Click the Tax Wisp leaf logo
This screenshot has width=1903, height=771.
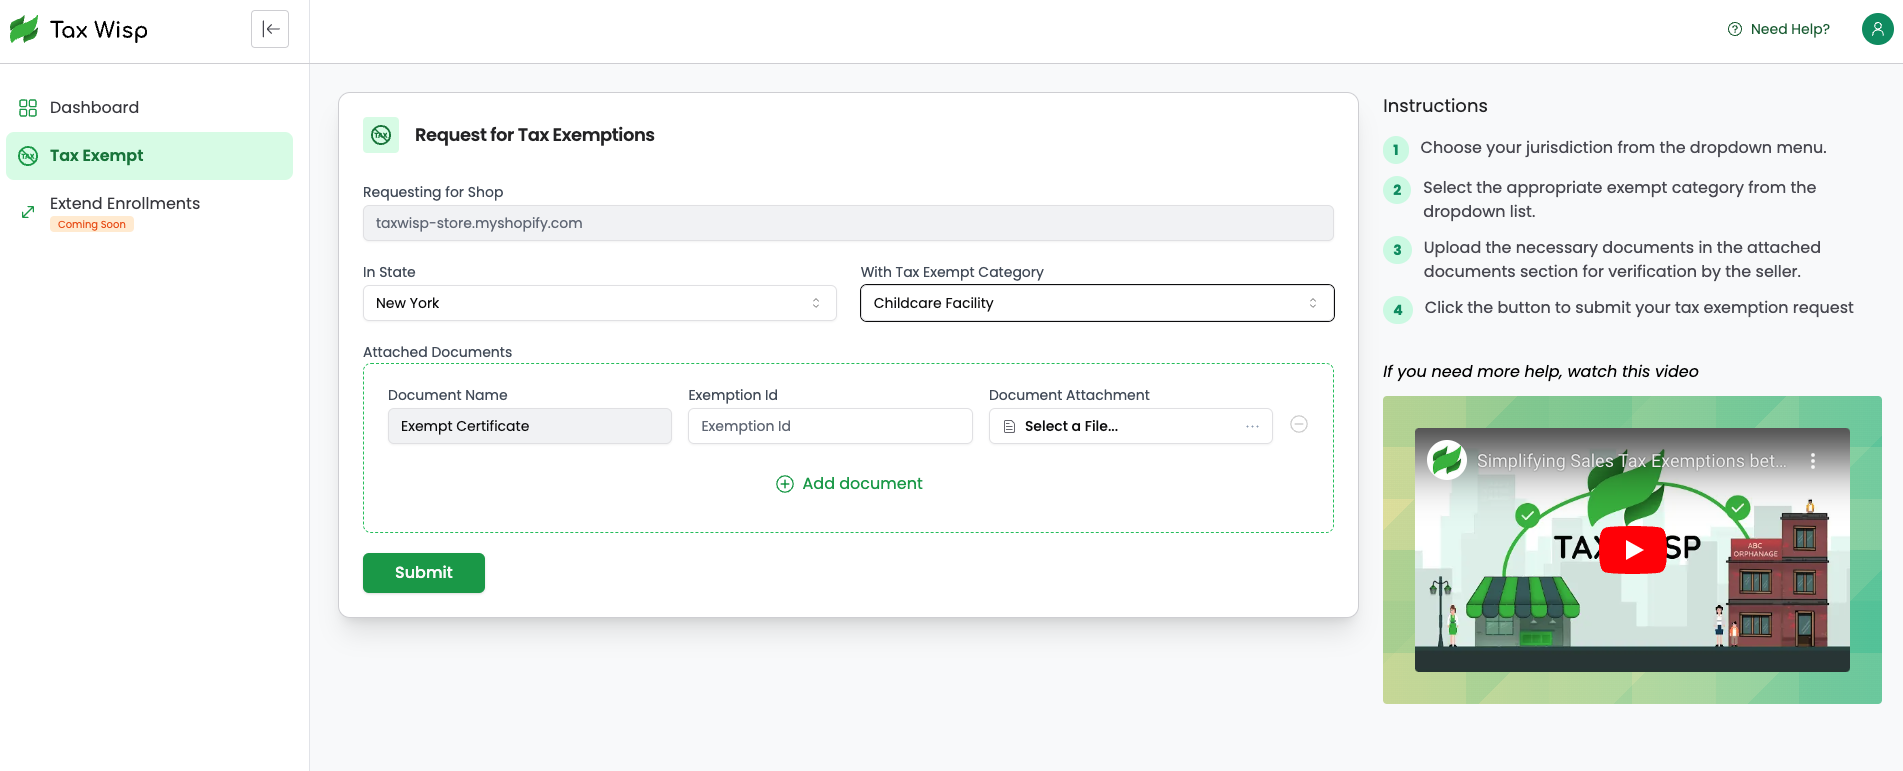tap(24, 29)
